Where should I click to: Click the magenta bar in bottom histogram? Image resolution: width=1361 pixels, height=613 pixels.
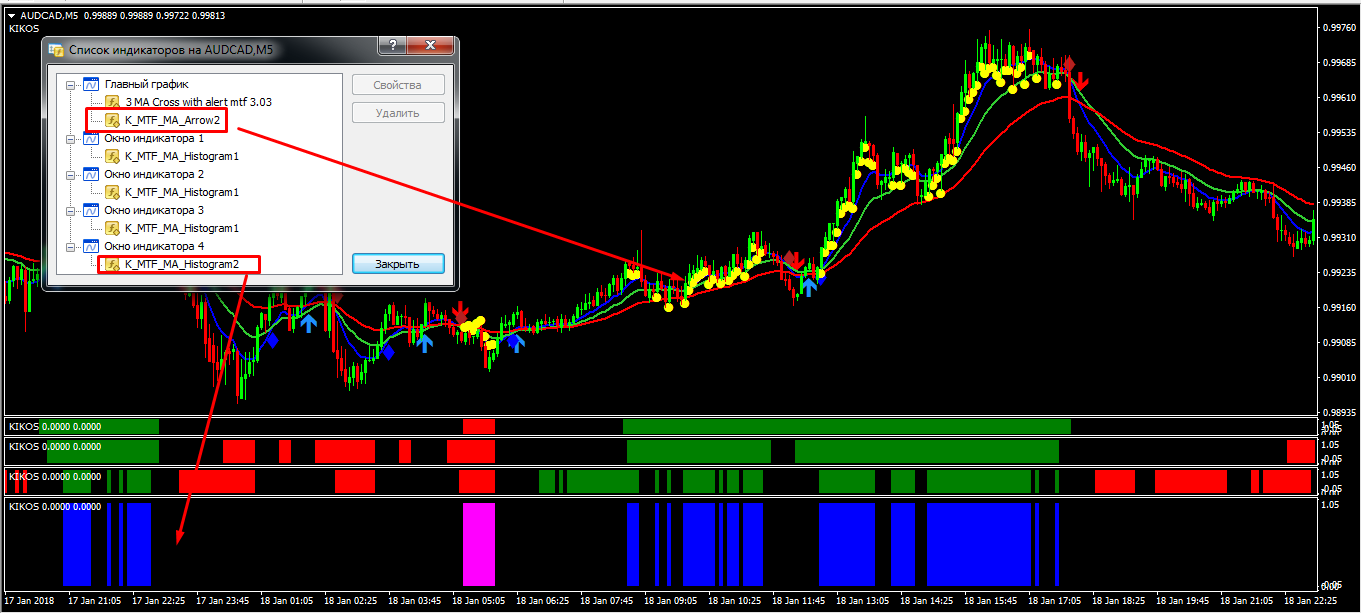coord(479,544)
